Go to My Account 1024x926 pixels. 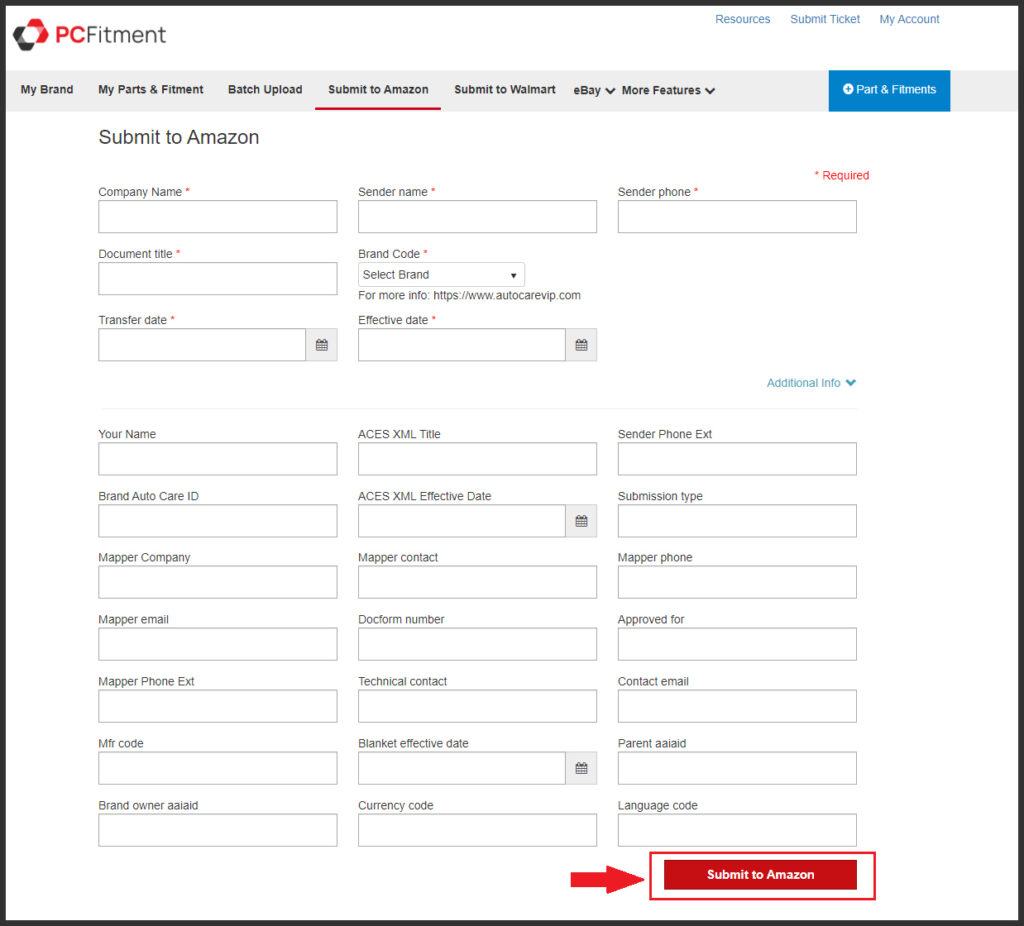tap(909, 19)
